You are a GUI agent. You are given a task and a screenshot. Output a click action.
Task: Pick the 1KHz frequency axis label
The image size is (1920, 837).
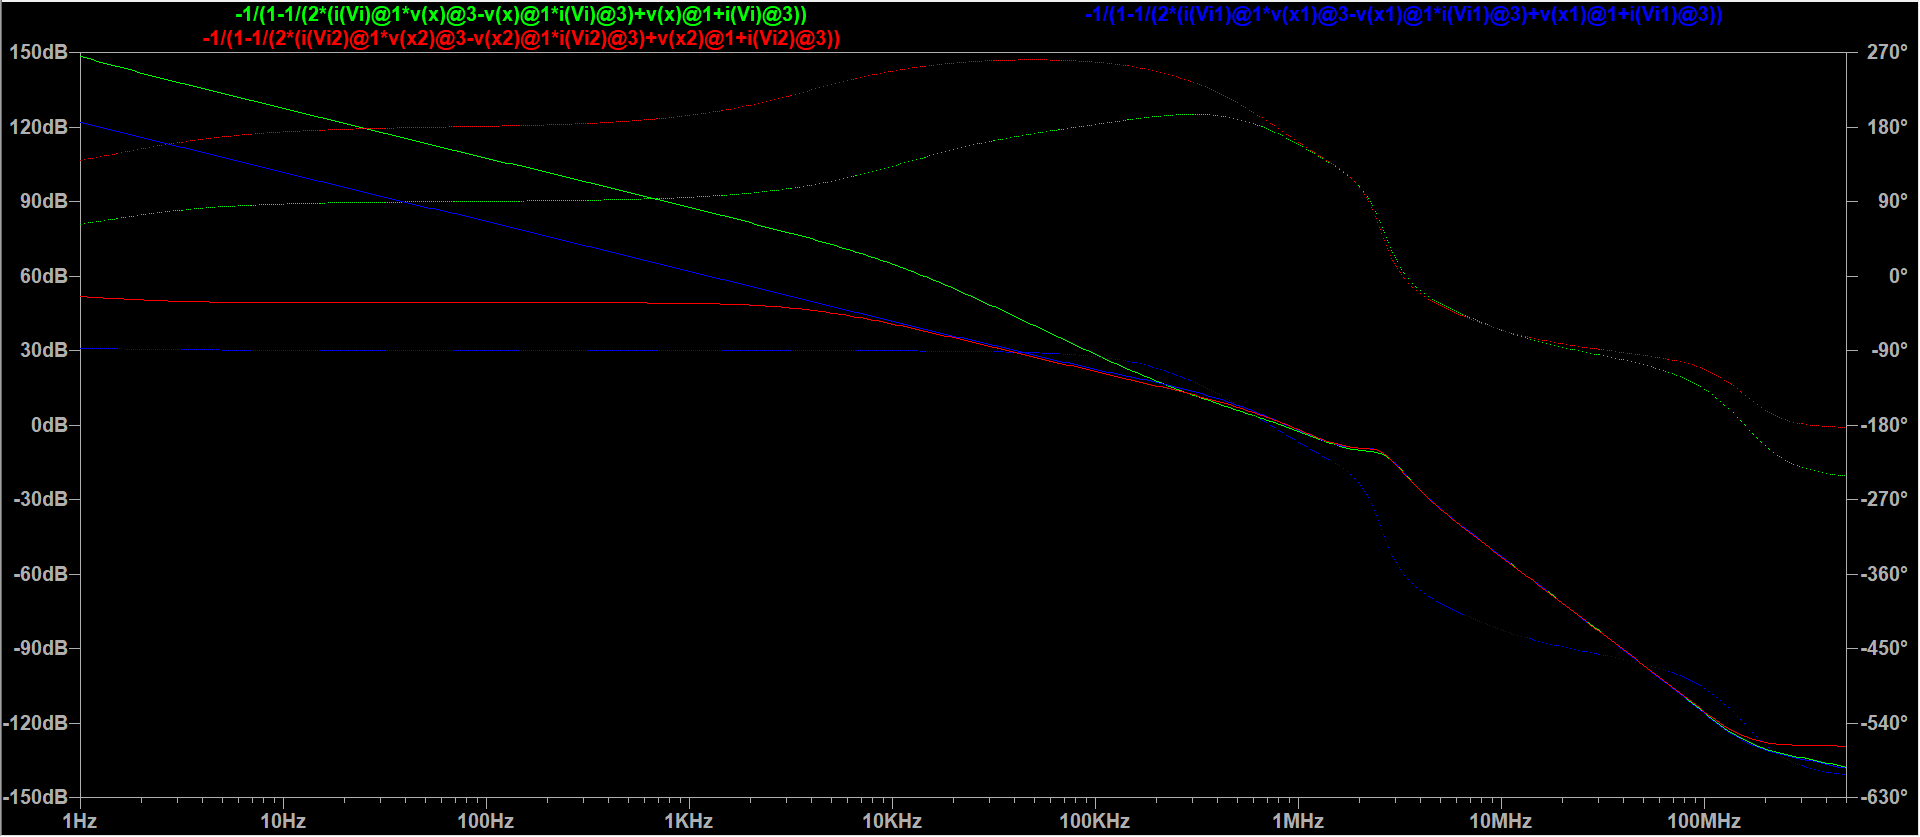click(689, 822)
